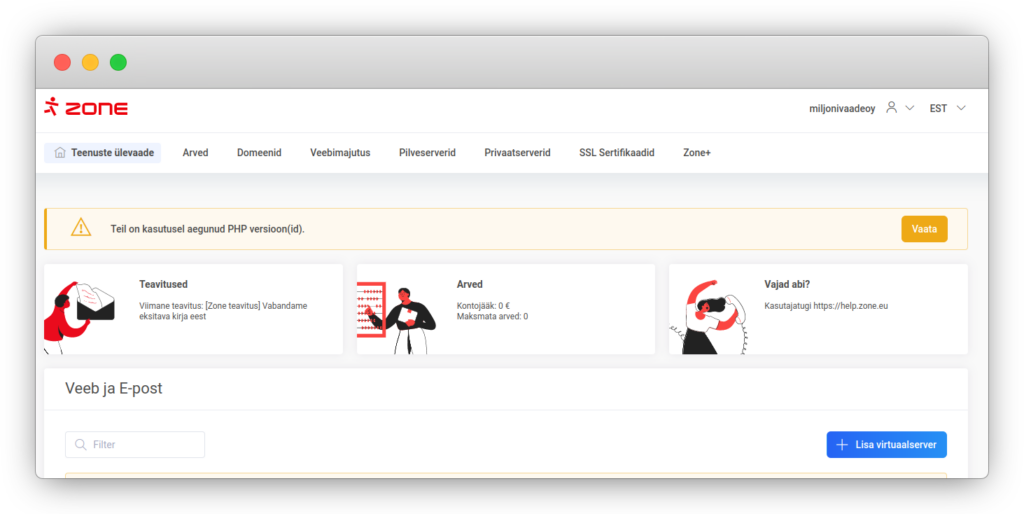Click the warning triangle icon
The image size is (1024, 514).
tap(81, 227)
